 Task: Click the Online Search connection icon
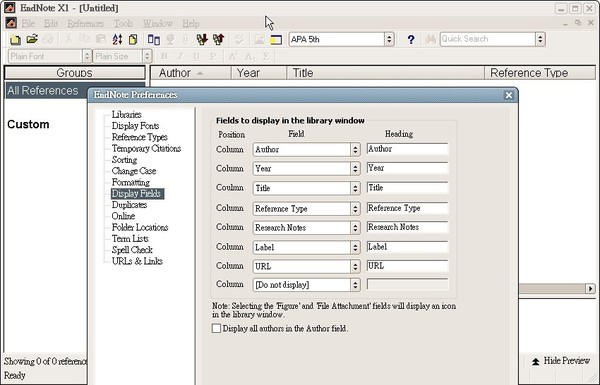tap(170, 39)
